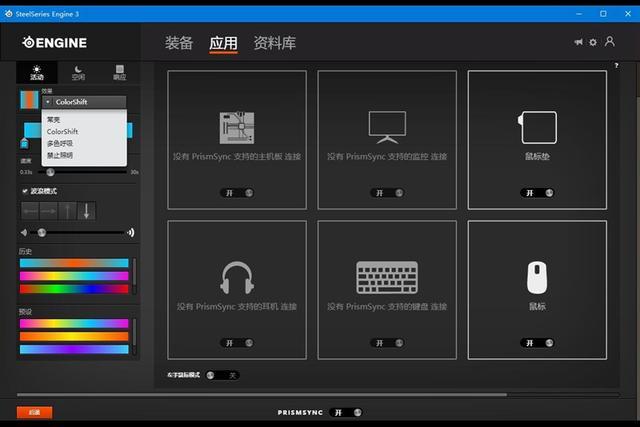This screenshot has height=427, width=640.
Task: Switch to the 应用 tab
Action: [x=223, y=43]
